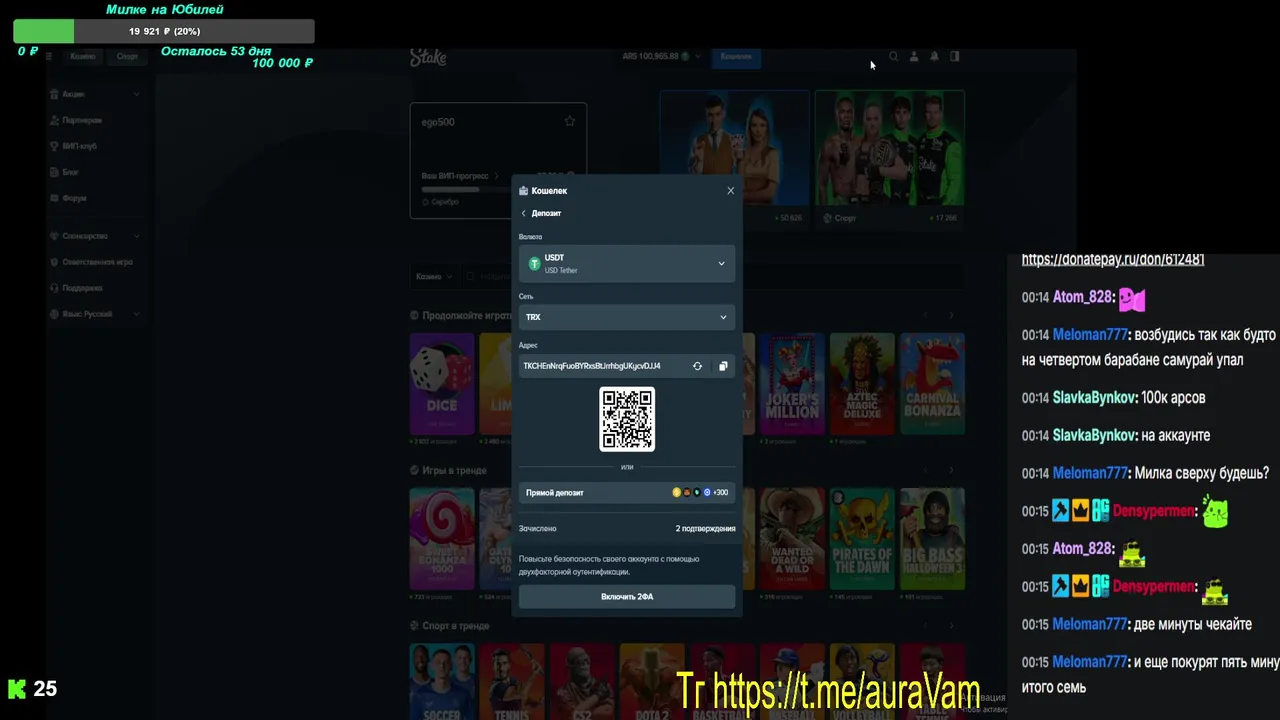Click the Спорт в тренде heading

456,626
